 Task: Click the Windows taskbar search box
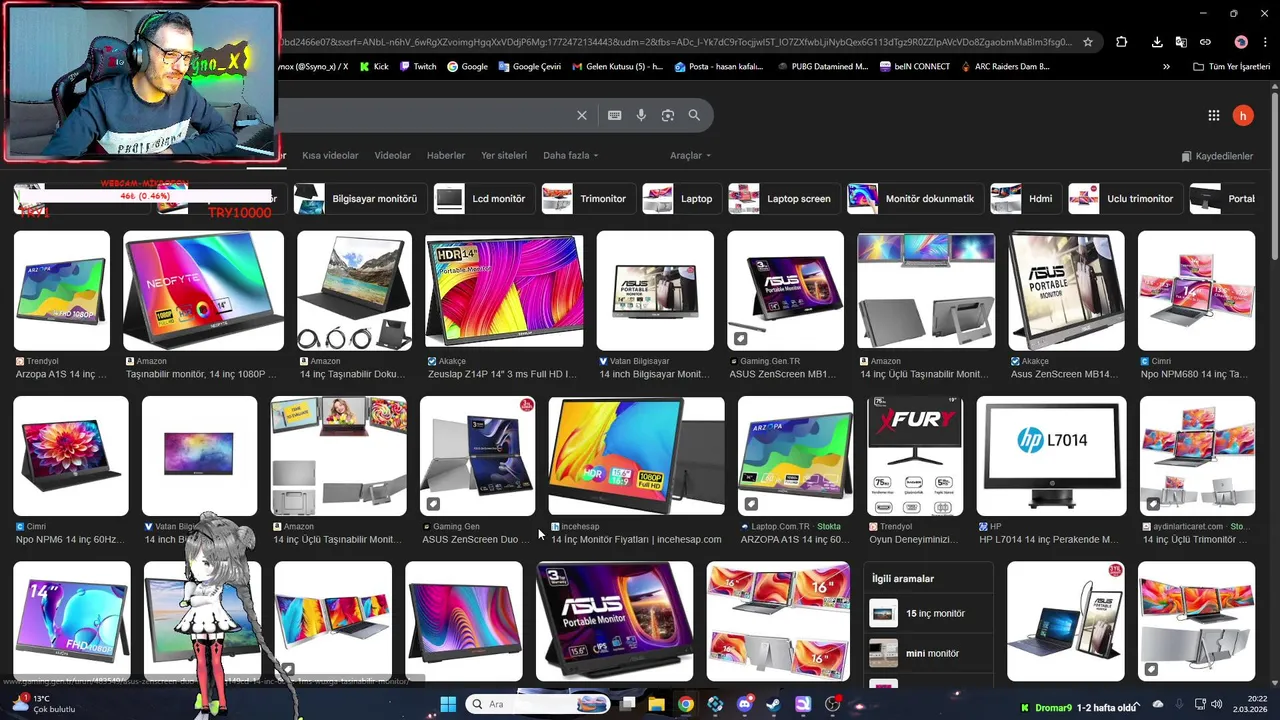click(x=537, y=704)
